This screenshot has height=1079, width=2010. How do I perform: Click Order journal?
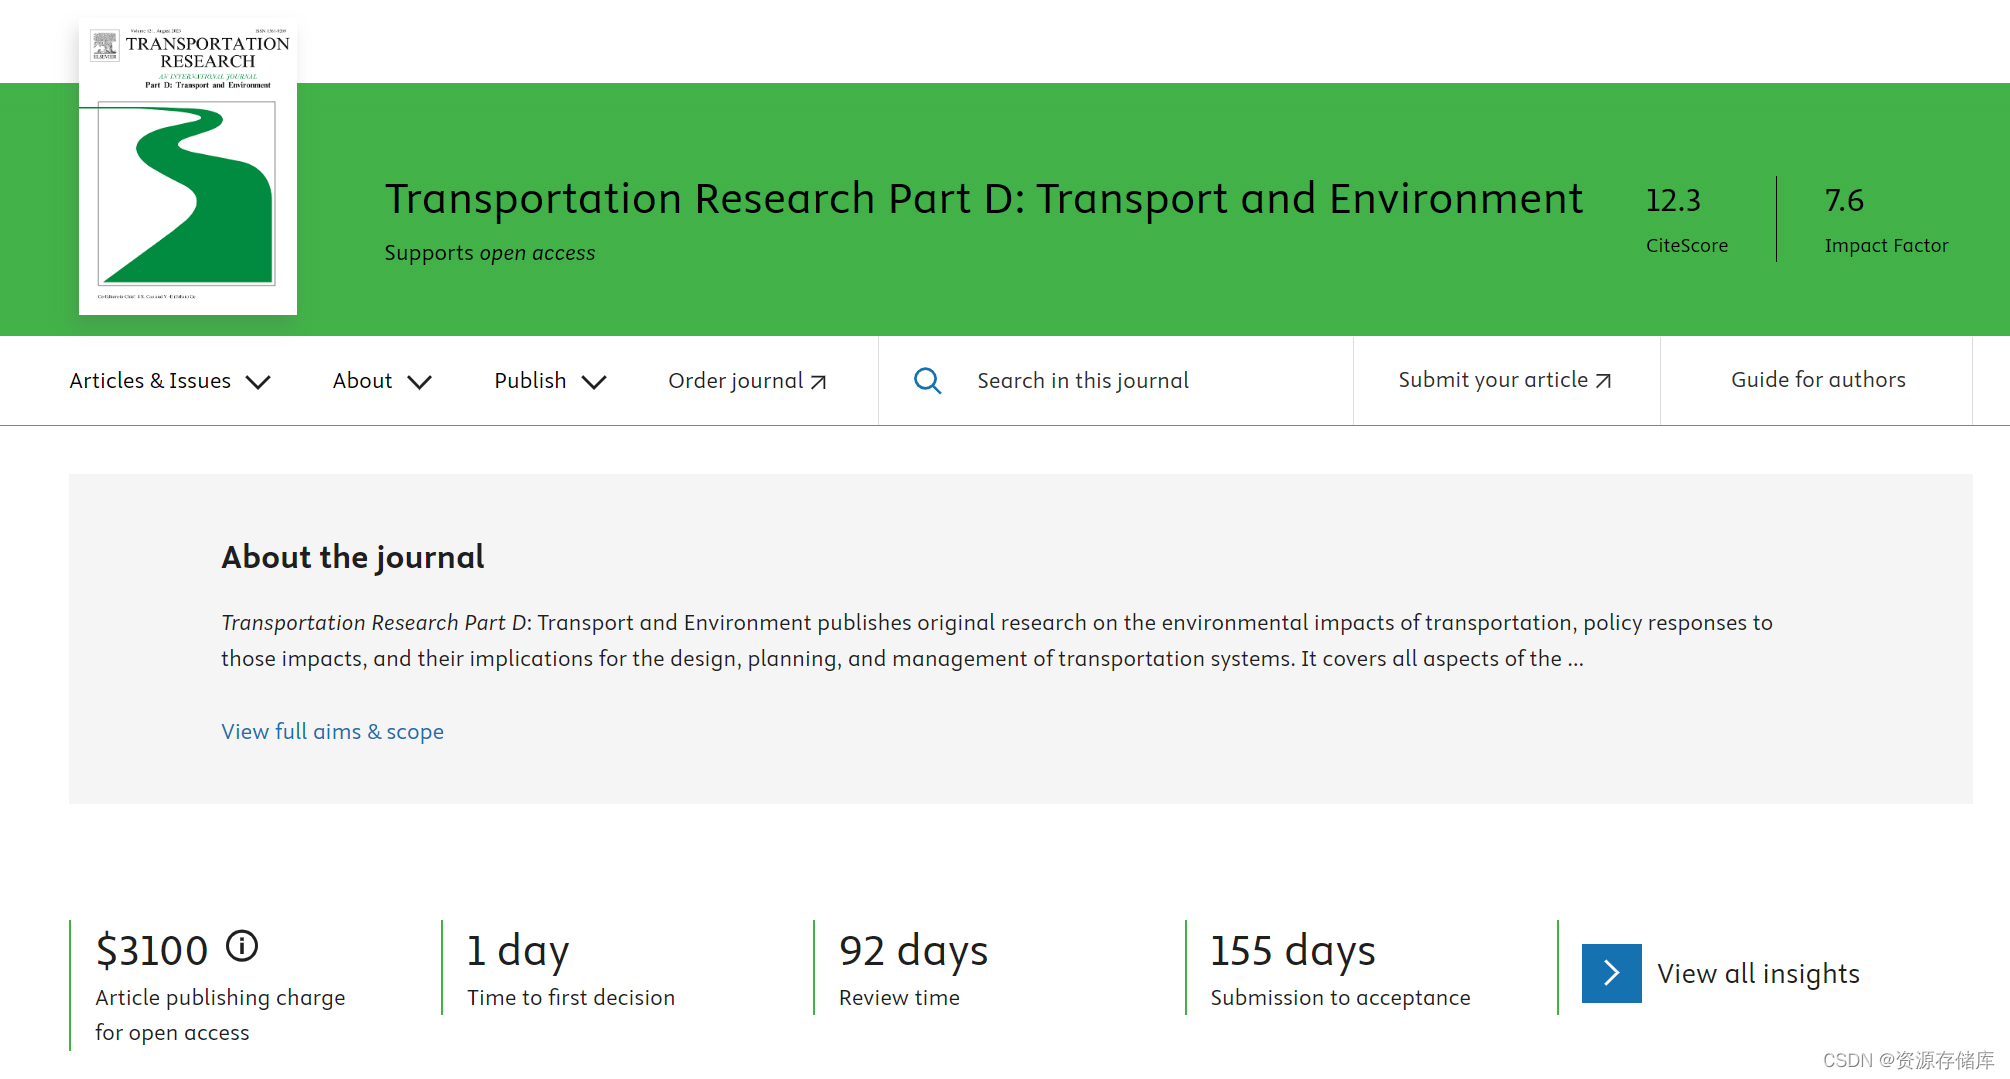[735, 380]
